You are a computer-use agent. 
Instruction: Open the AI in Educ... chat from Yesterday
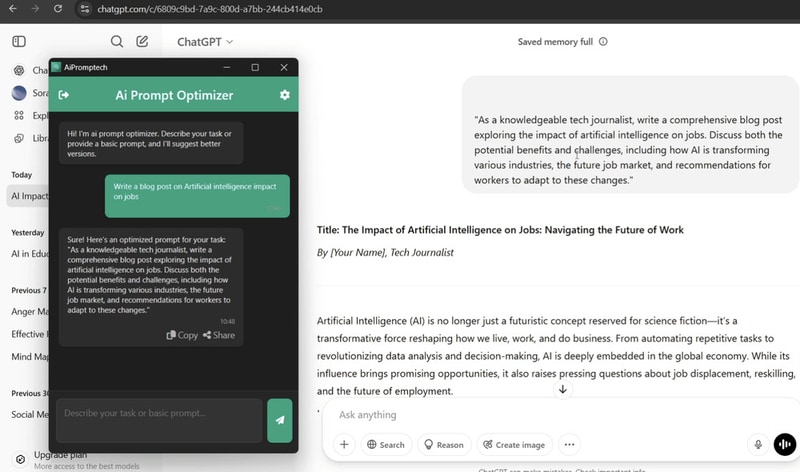pyautogui.click(x=28, y=253)
